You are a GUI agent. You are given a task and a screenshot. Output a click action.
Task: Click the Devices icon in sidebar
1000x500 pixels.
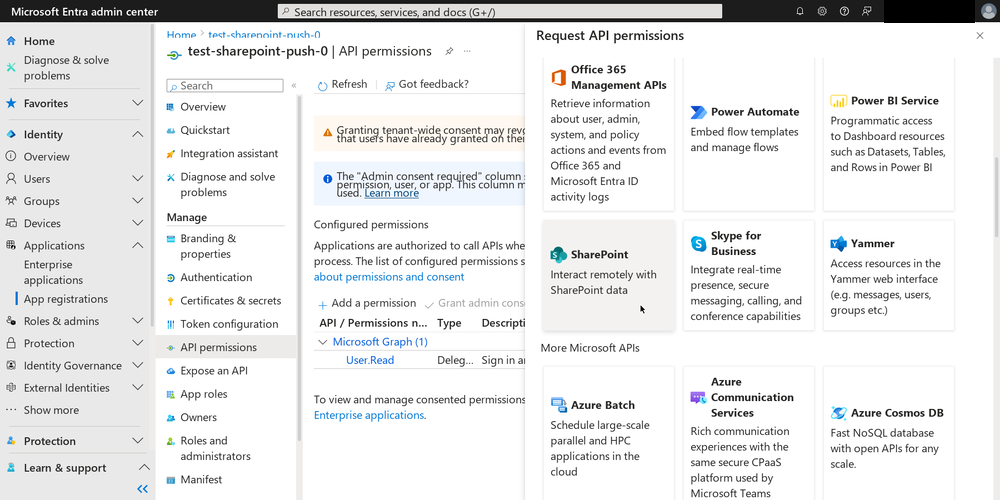[x=11, y=223]
